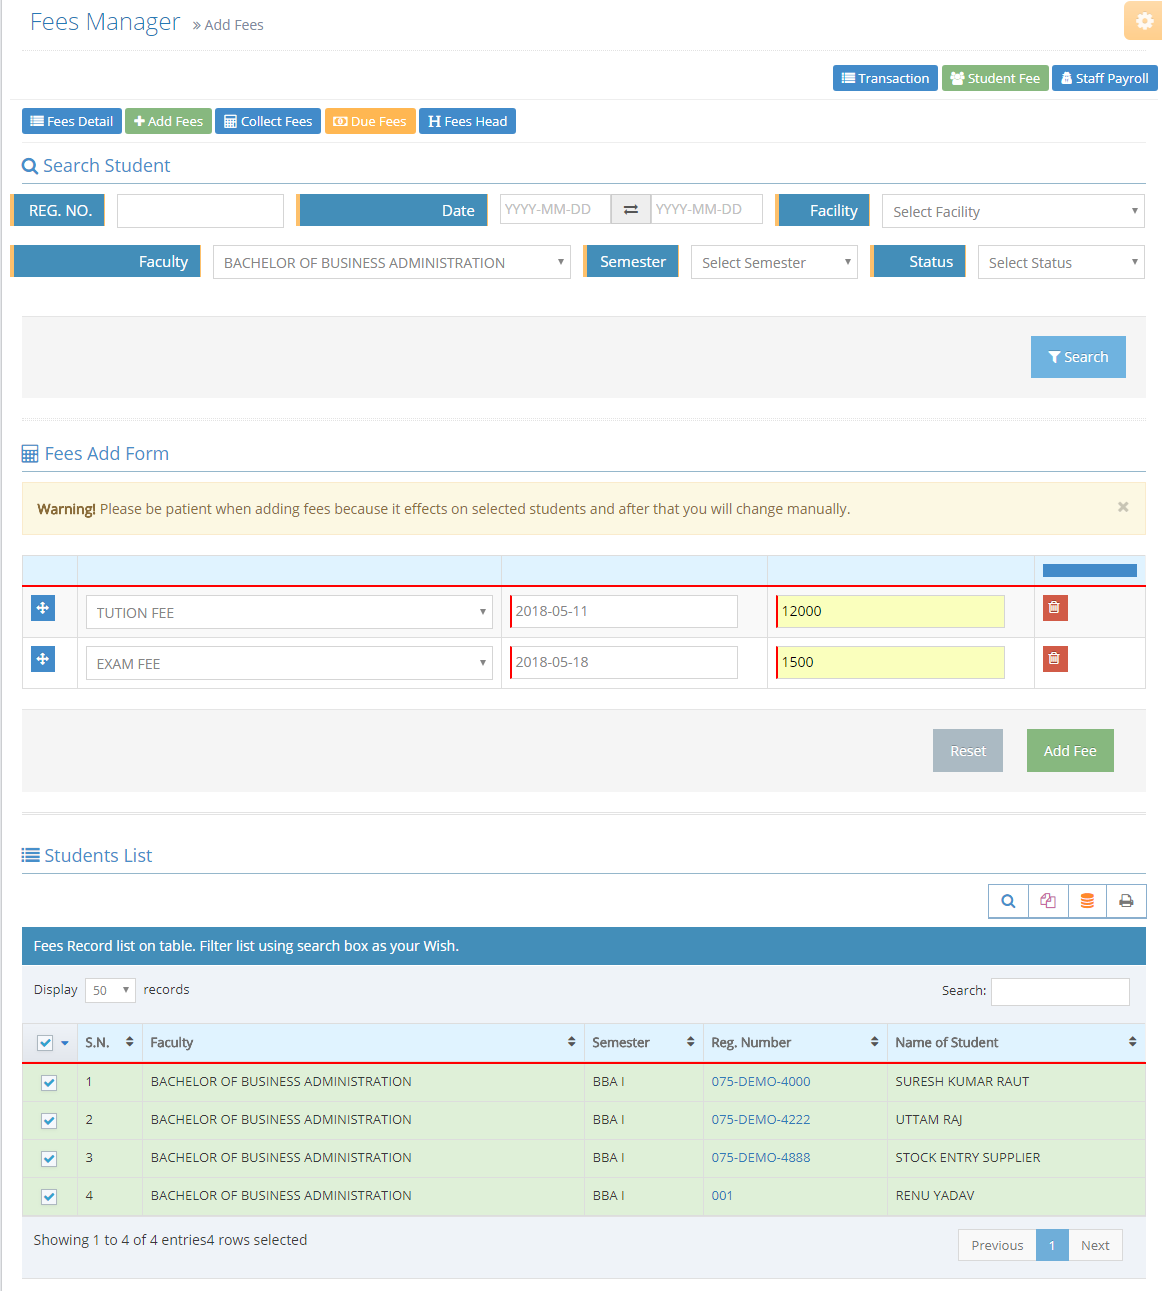Toggle the checkbox for RENU YADAV row
The image size is (1162, 1291).
49,1197
